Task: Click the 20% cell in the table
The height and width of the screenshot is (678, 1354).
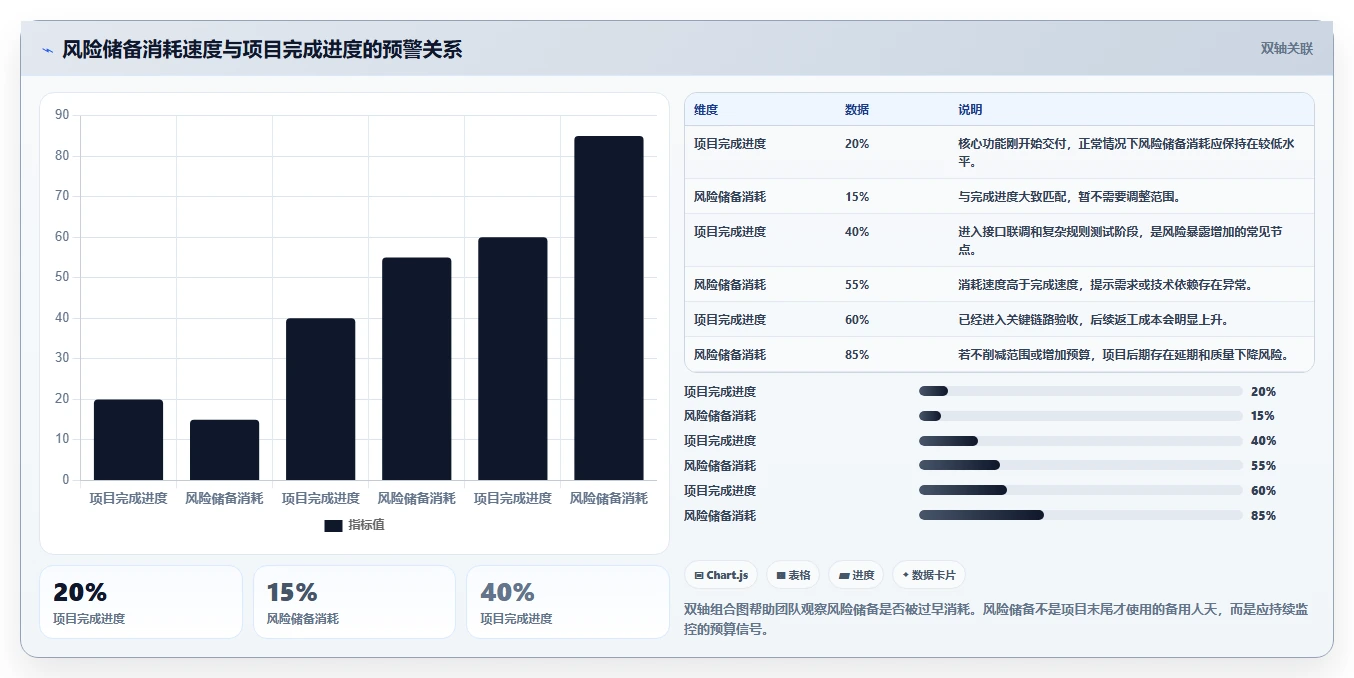Action: pos(857,144)
